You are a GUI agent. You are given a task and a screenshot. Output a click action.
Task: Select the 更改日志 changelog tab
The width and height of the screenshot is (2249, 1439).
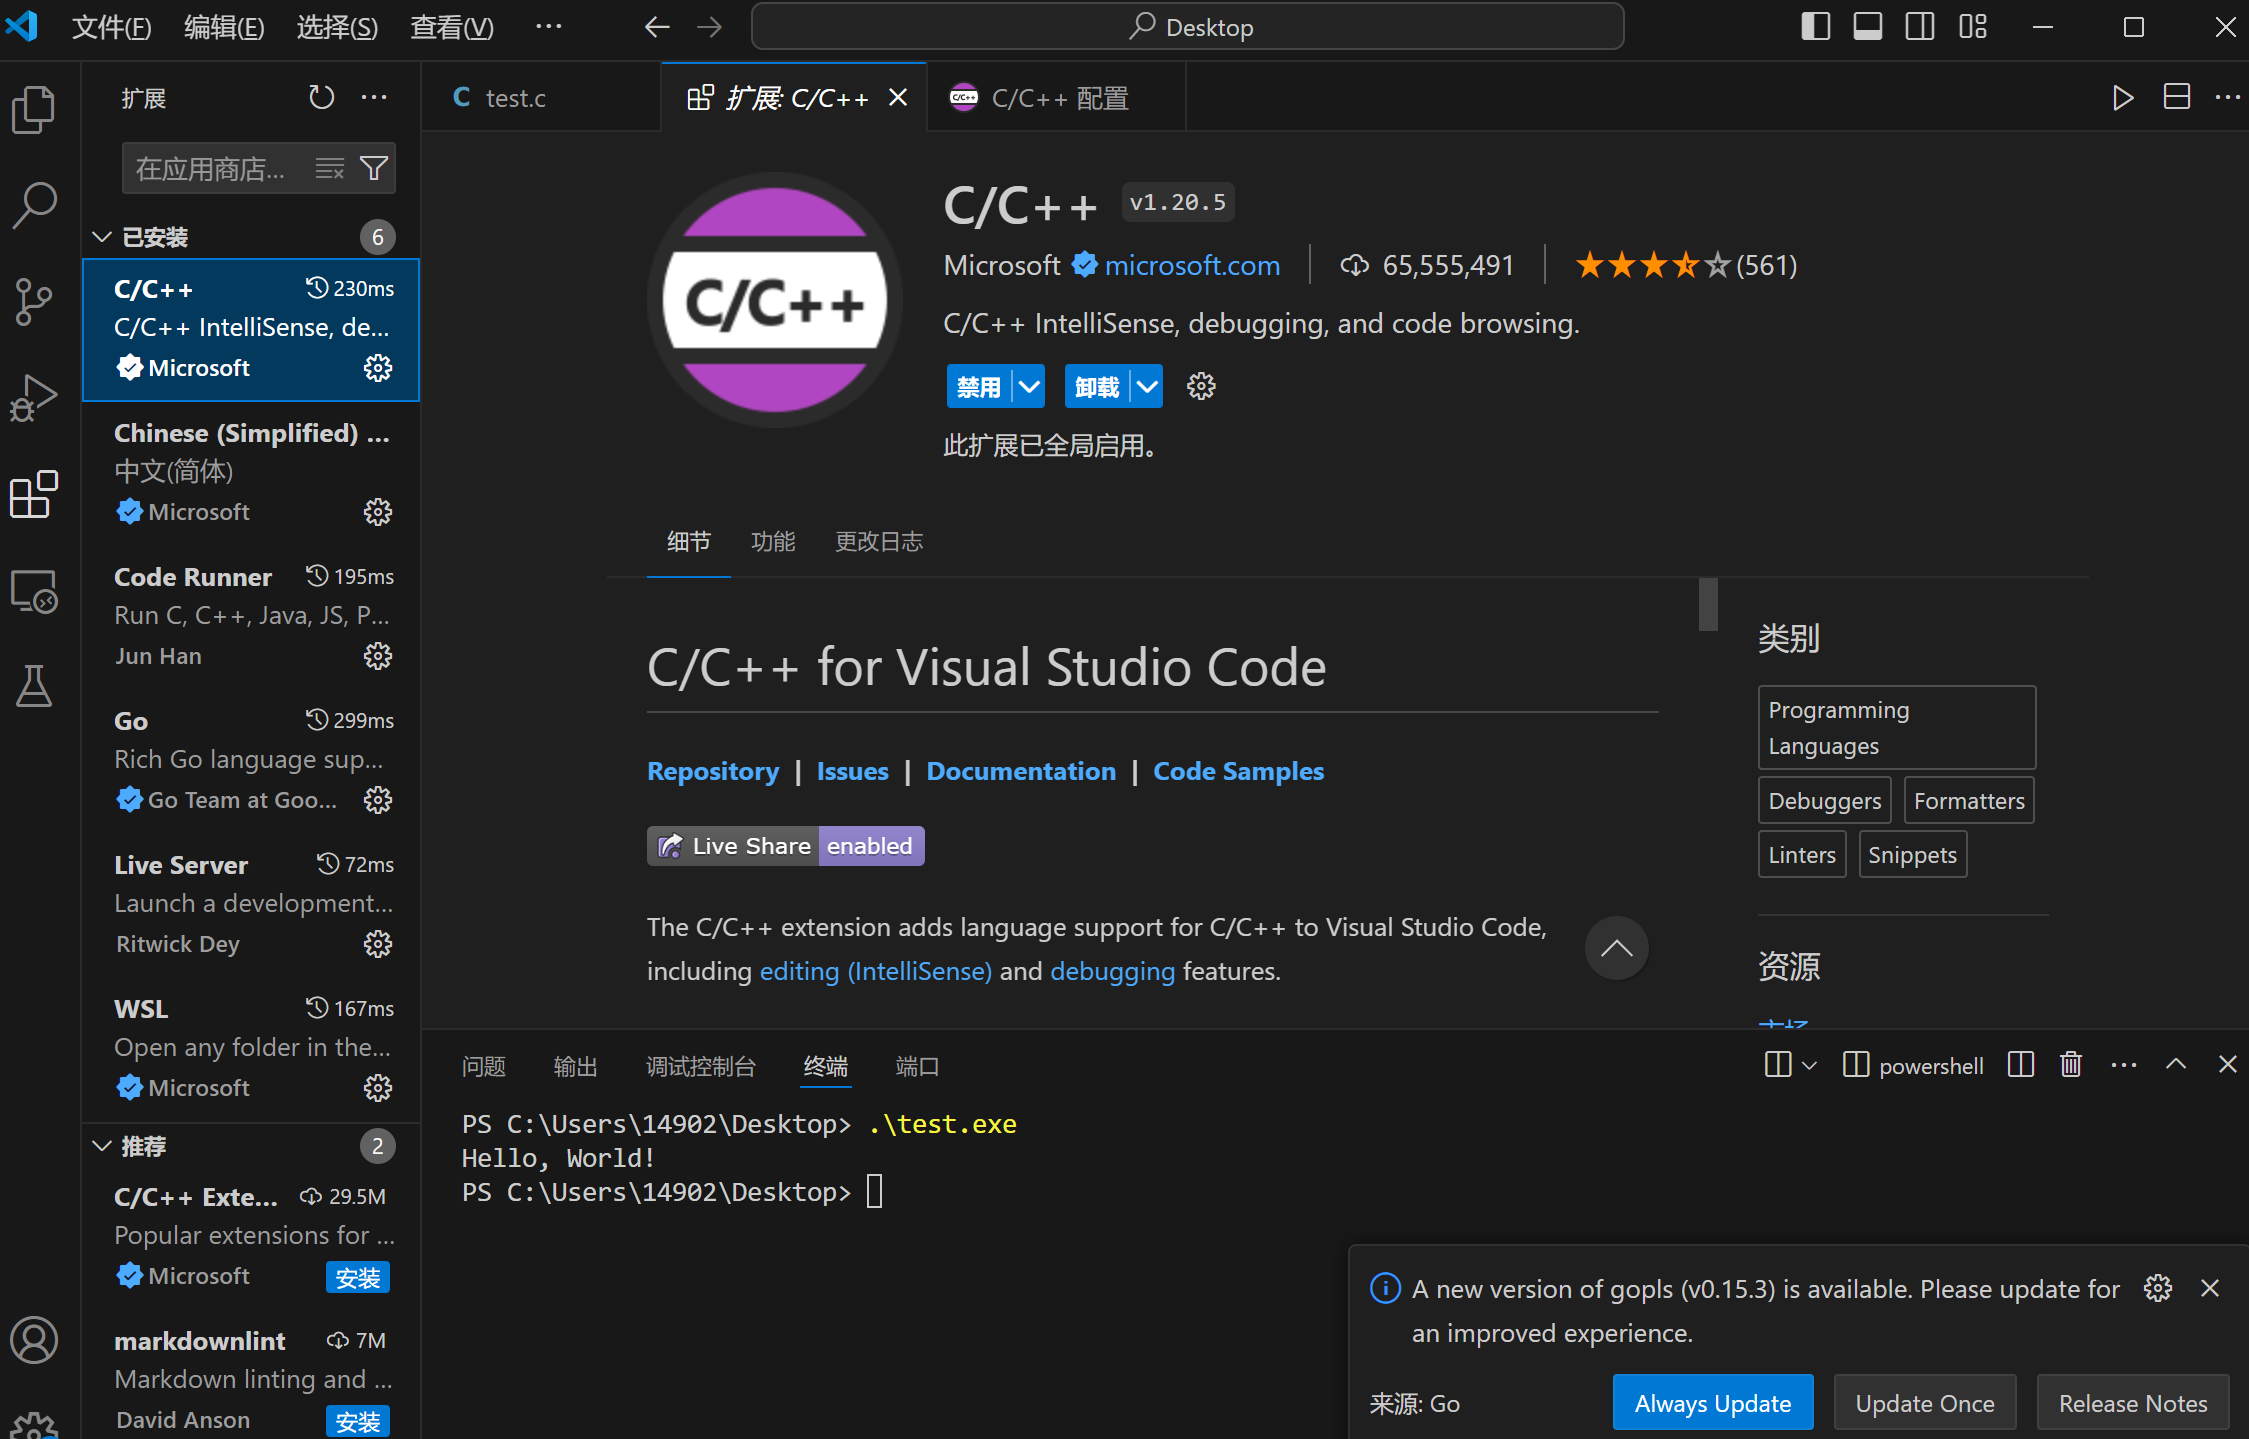pos(879,541)
